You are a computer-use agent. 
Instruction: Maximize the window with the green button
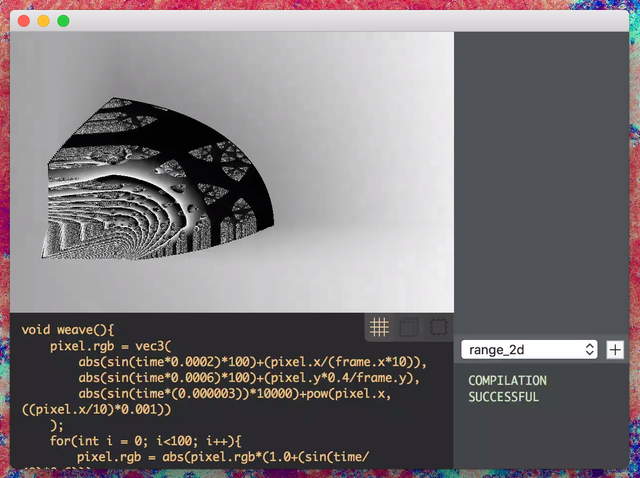(63, 21)
